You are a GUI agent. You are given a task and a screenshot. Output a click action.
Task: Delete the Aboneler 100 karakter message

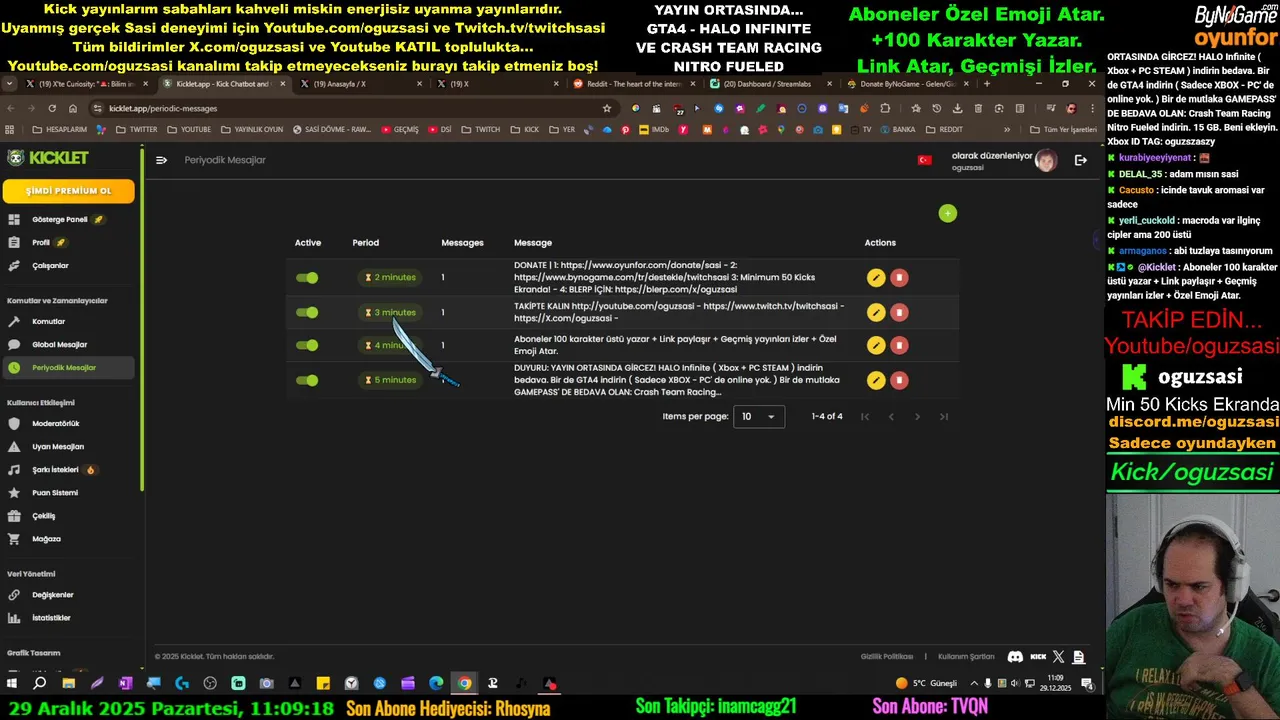pos(899,345)
